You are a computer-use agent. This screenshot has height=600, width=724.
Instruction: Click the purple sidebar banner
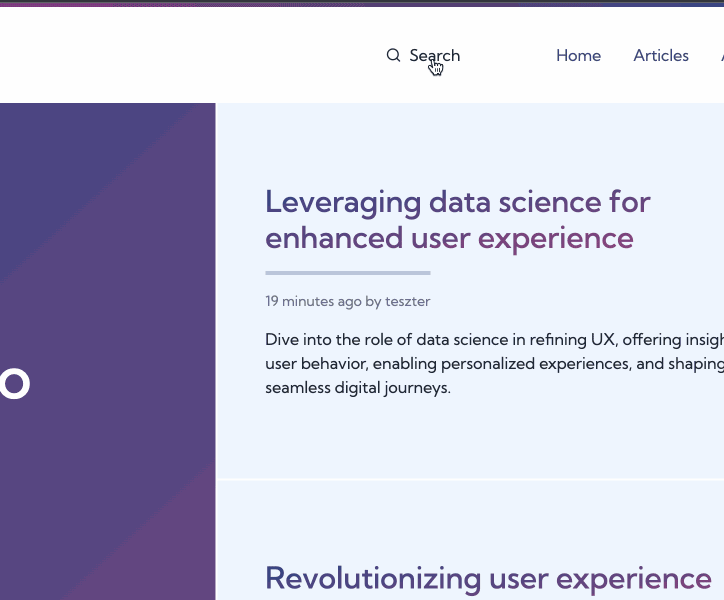108,351
